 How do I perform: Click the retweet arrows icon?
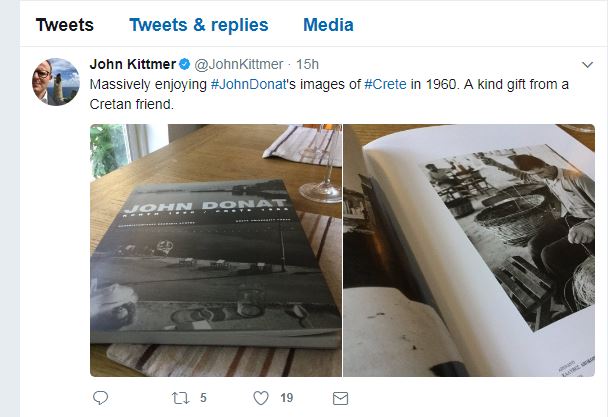pyautogui.click(x=180, y=398)
